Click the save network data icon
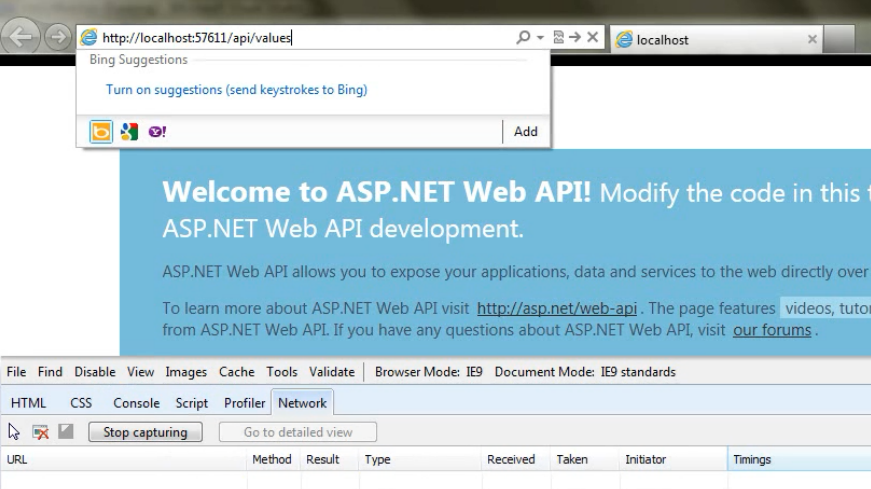The height and width of the screenshot is (489, 871). 66,431
